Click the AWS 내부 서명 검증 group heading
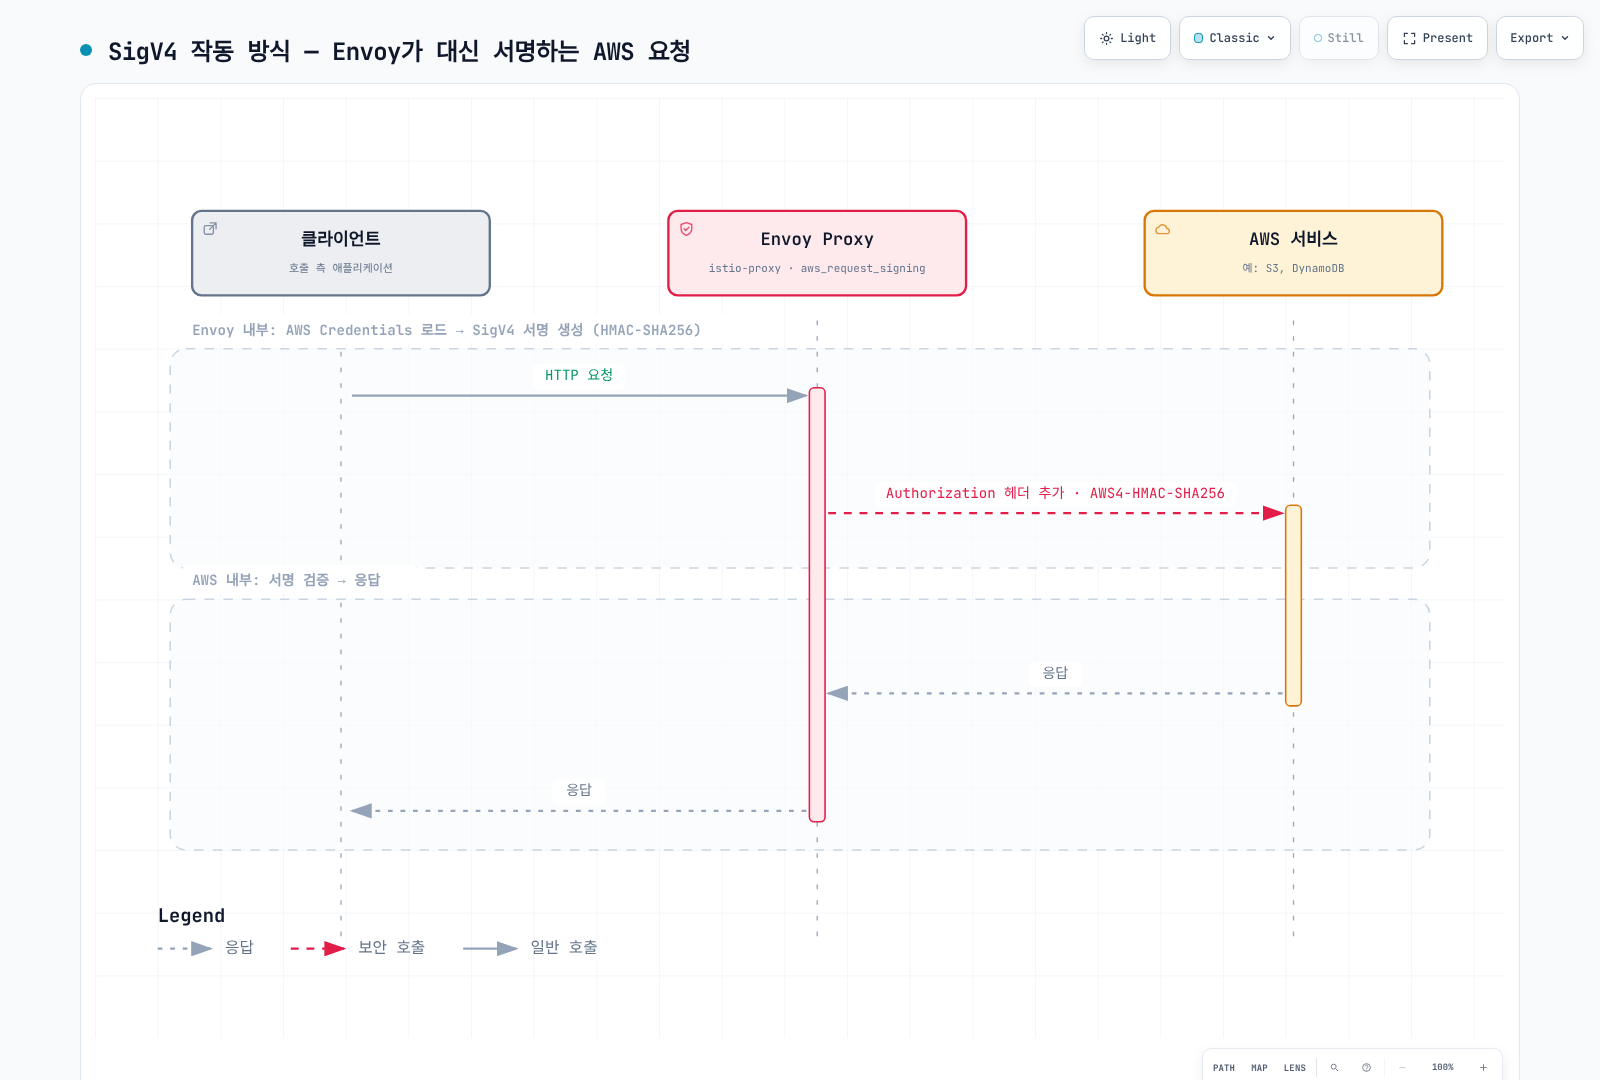The image size is (1600, 1080). [x=287, y=580]
